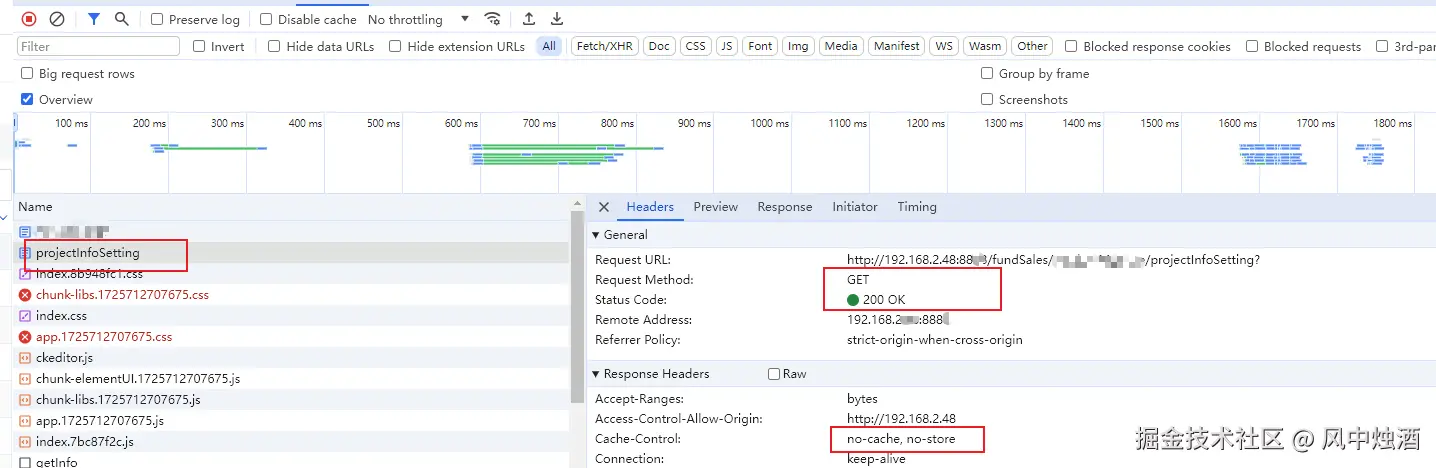Select the index.8b948fc1.css request
Viewport: 1436px width, 468px height.
pos(292,274)
